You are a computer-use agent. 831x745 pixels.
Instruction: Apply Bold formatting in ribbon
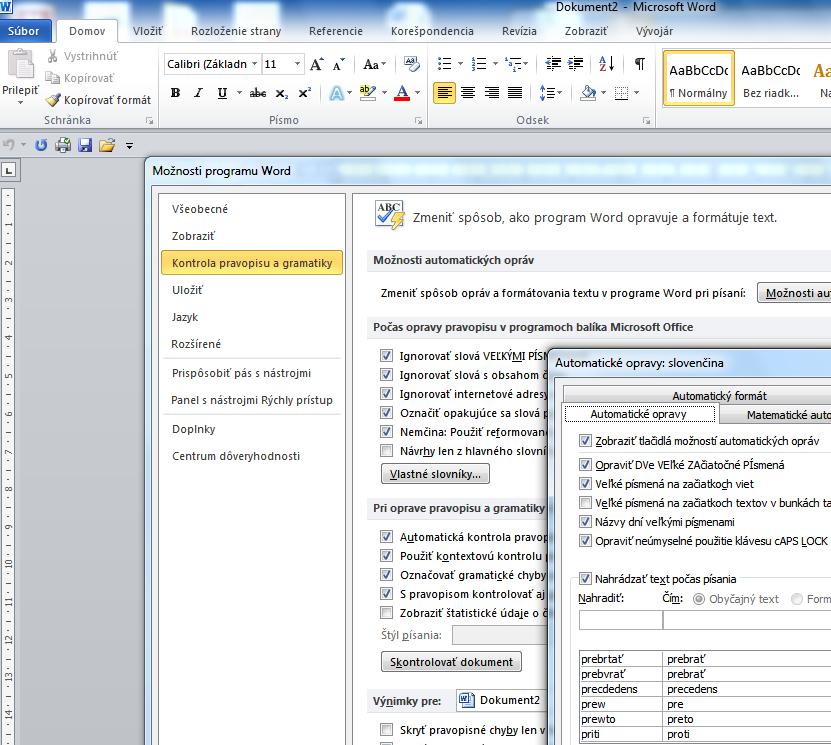(175, 93)
